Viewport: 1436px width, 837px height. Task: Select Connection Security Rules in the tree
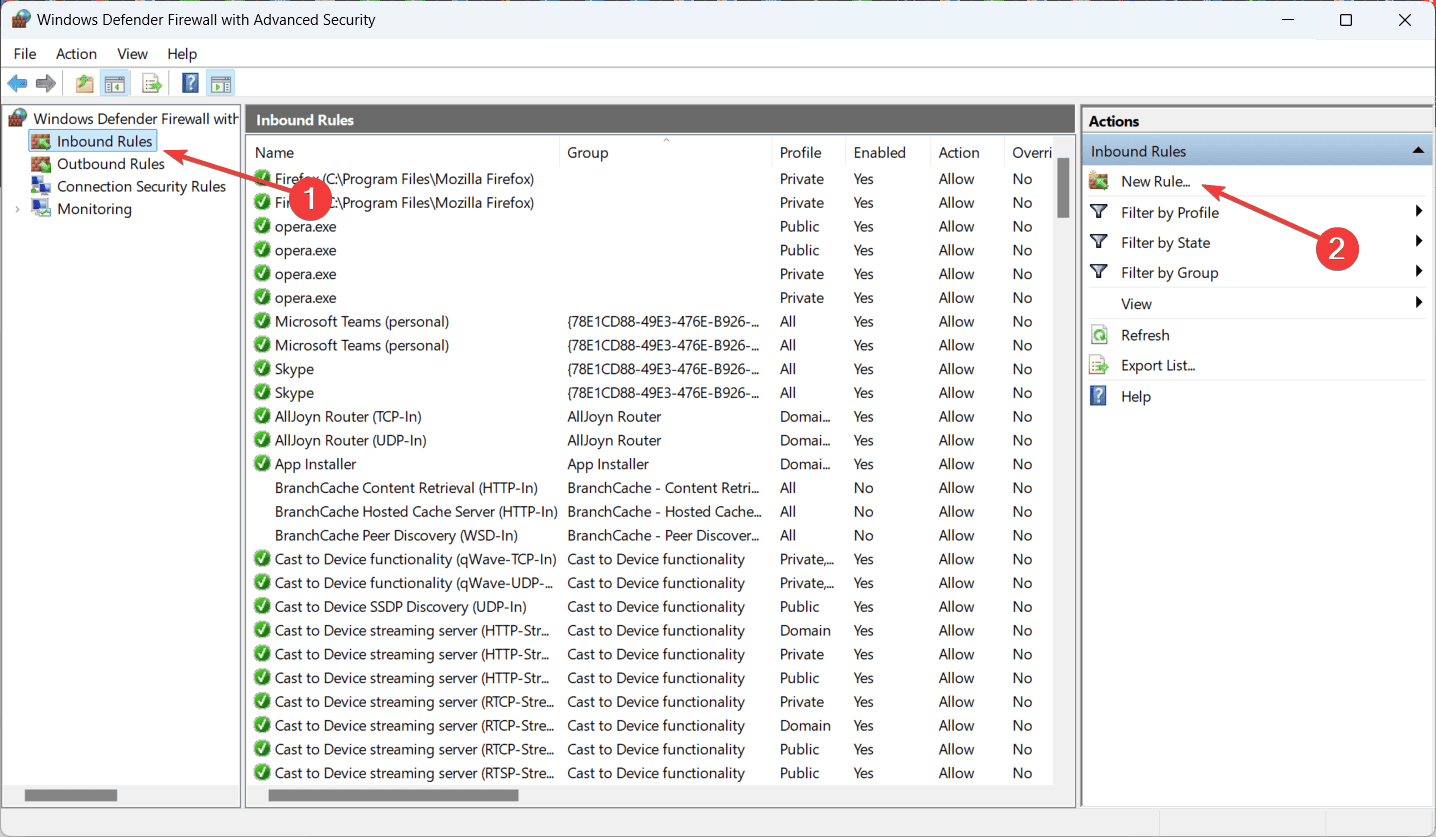(x=142, y=186)
